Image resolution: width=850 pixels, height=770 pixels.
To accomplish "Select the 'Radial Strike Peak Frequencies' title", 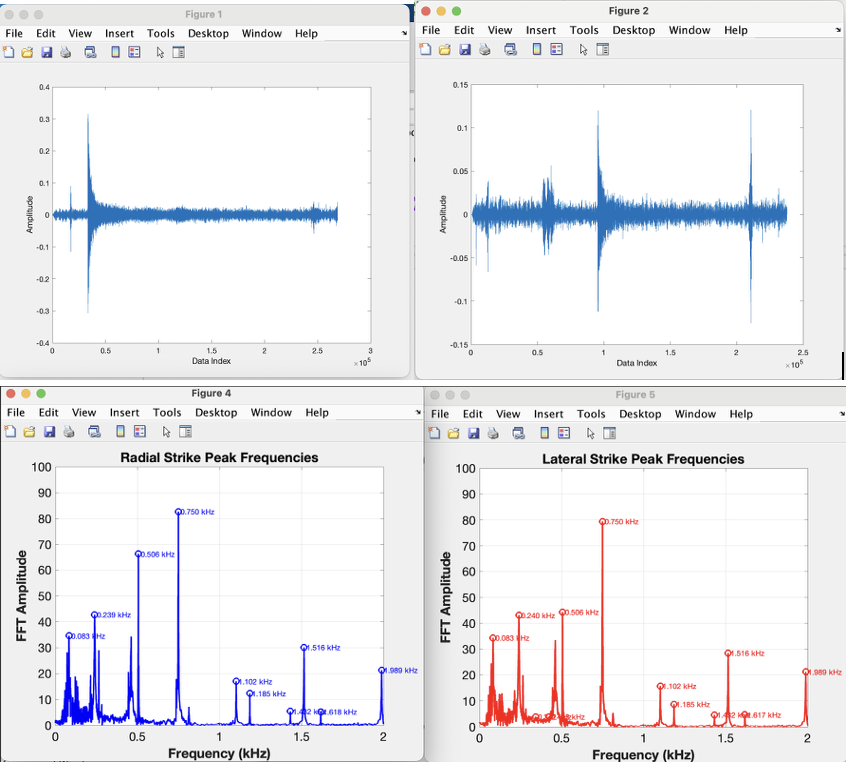I will 219,458.
